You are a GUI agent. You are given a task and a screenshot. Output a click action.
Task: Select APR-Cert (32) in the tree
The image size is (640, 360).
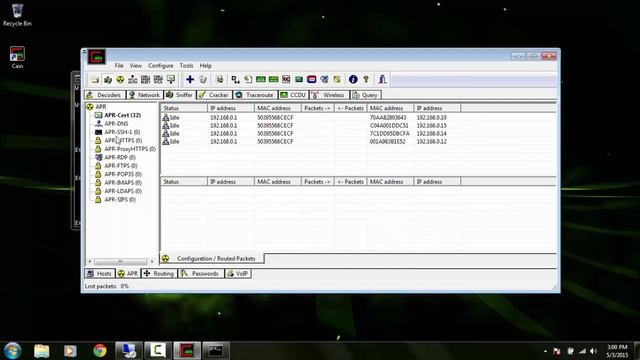122,115
